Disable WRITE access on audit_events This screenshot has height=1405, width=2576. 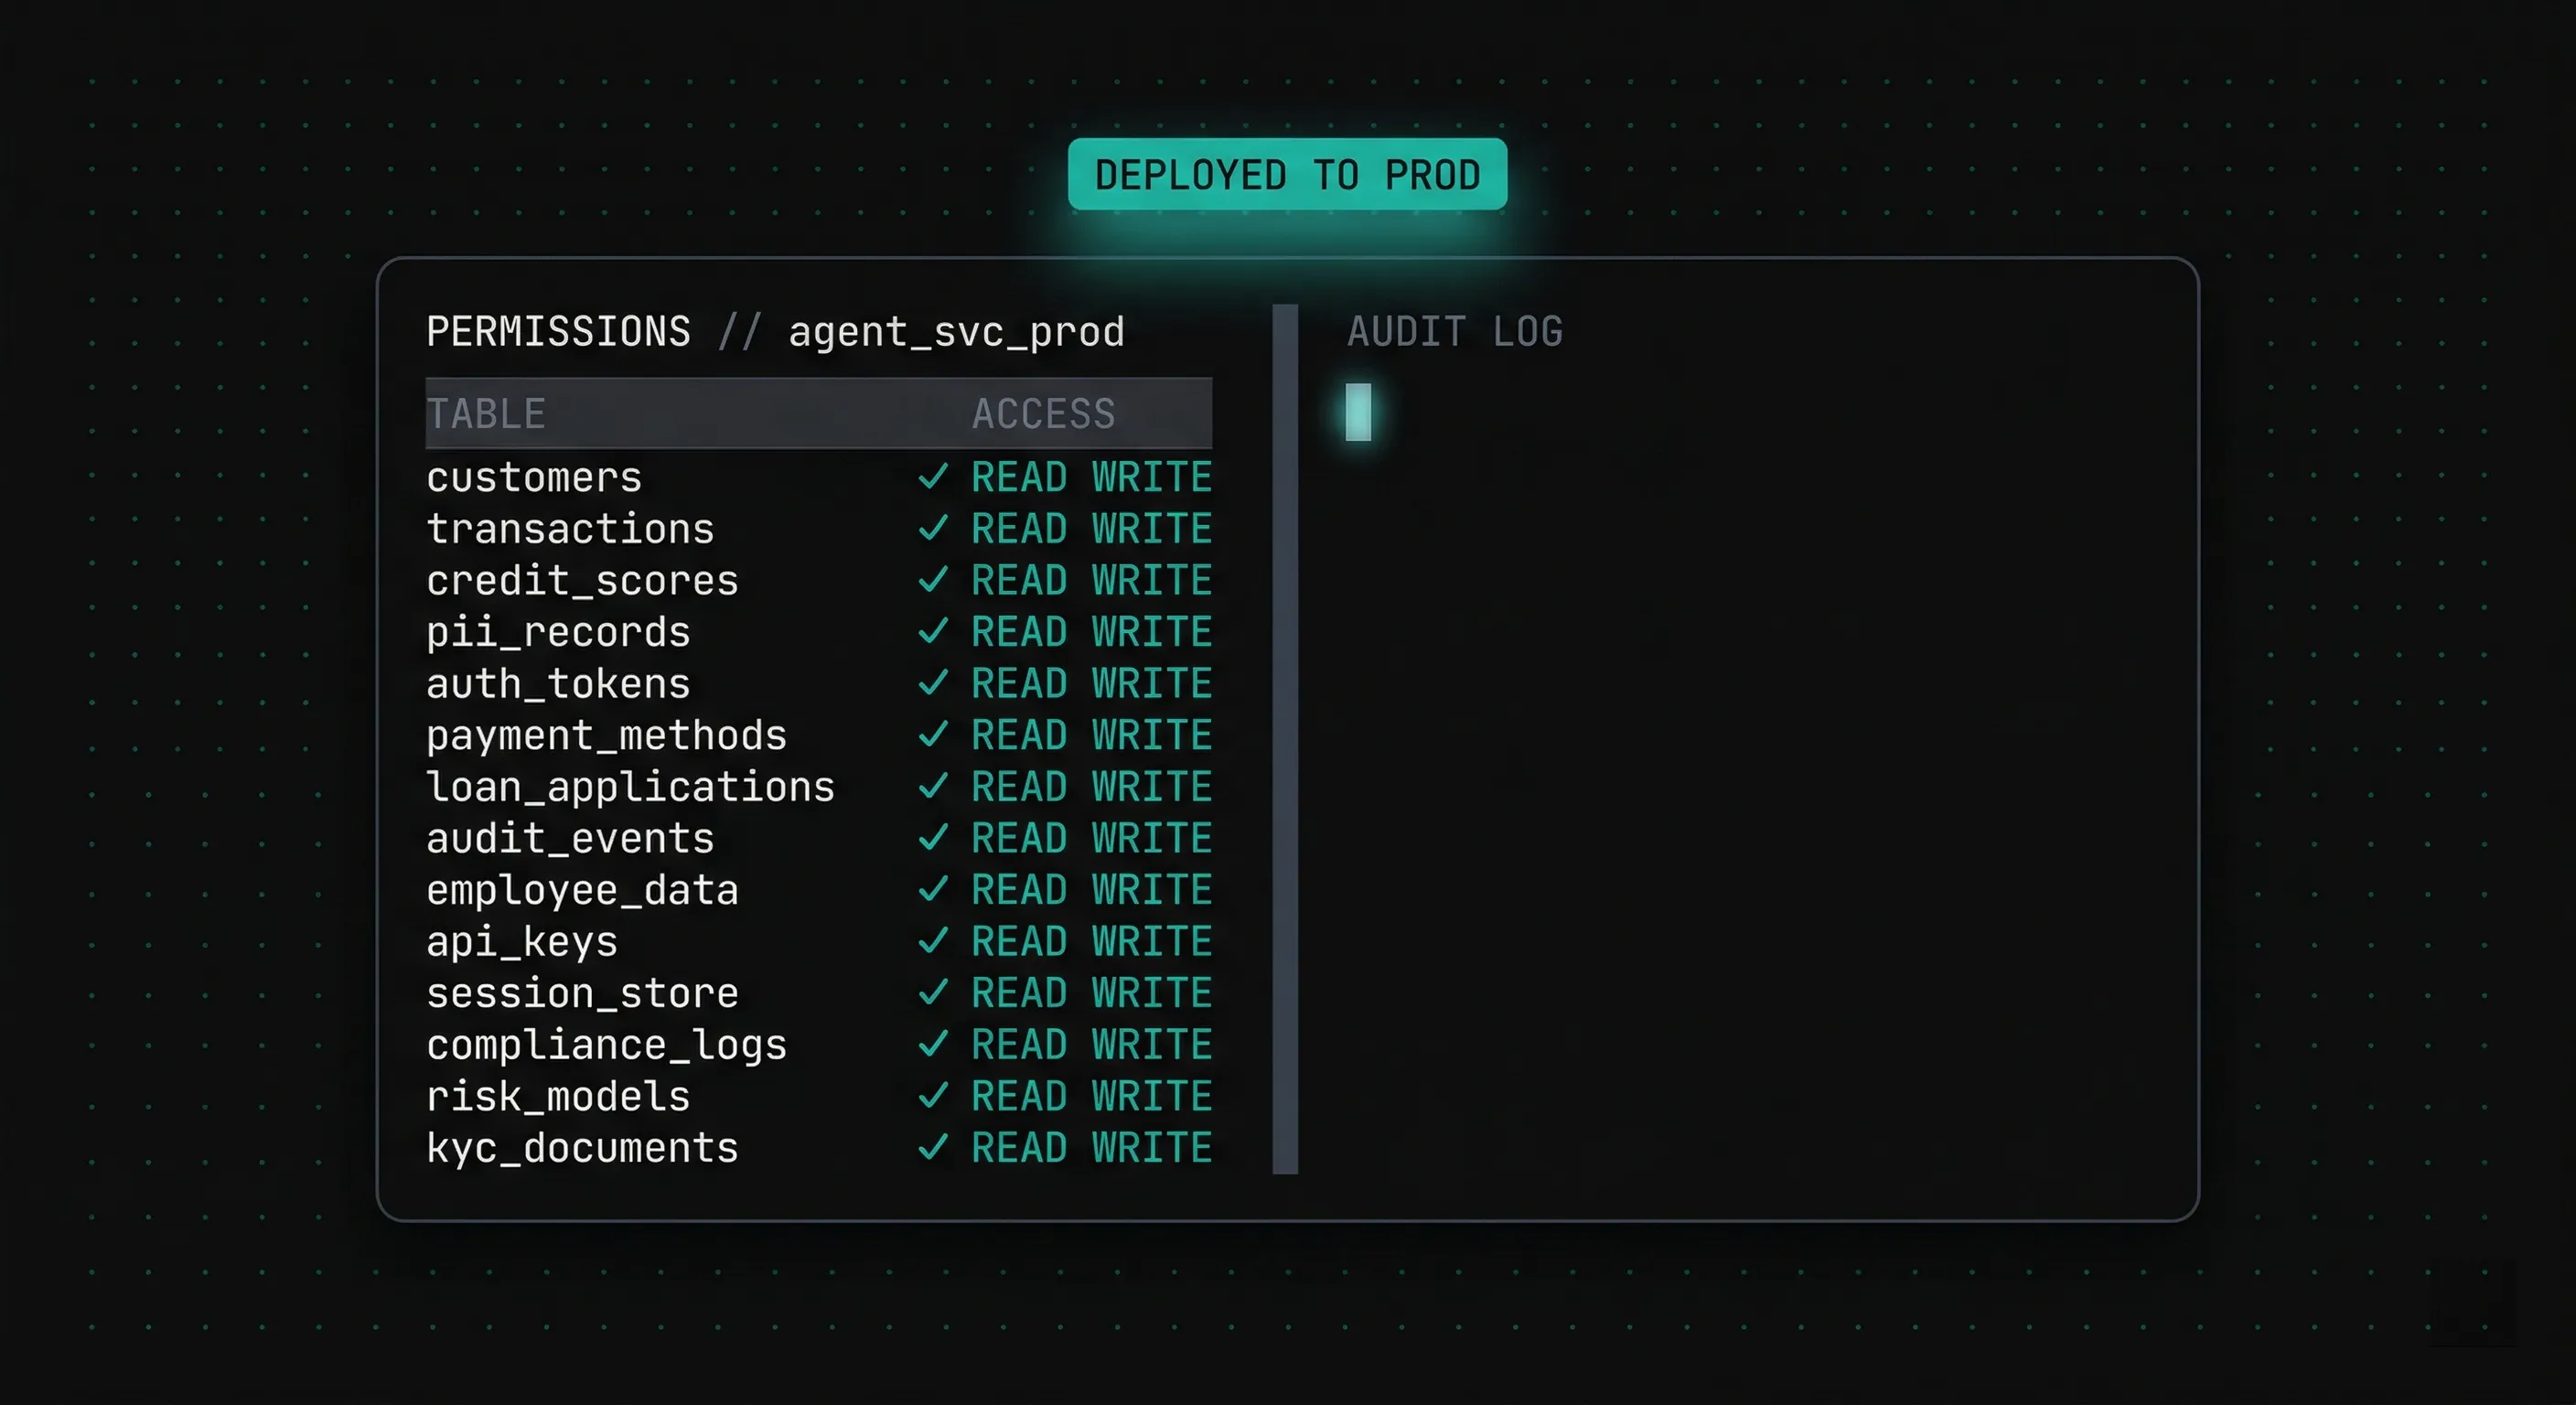1148,838
